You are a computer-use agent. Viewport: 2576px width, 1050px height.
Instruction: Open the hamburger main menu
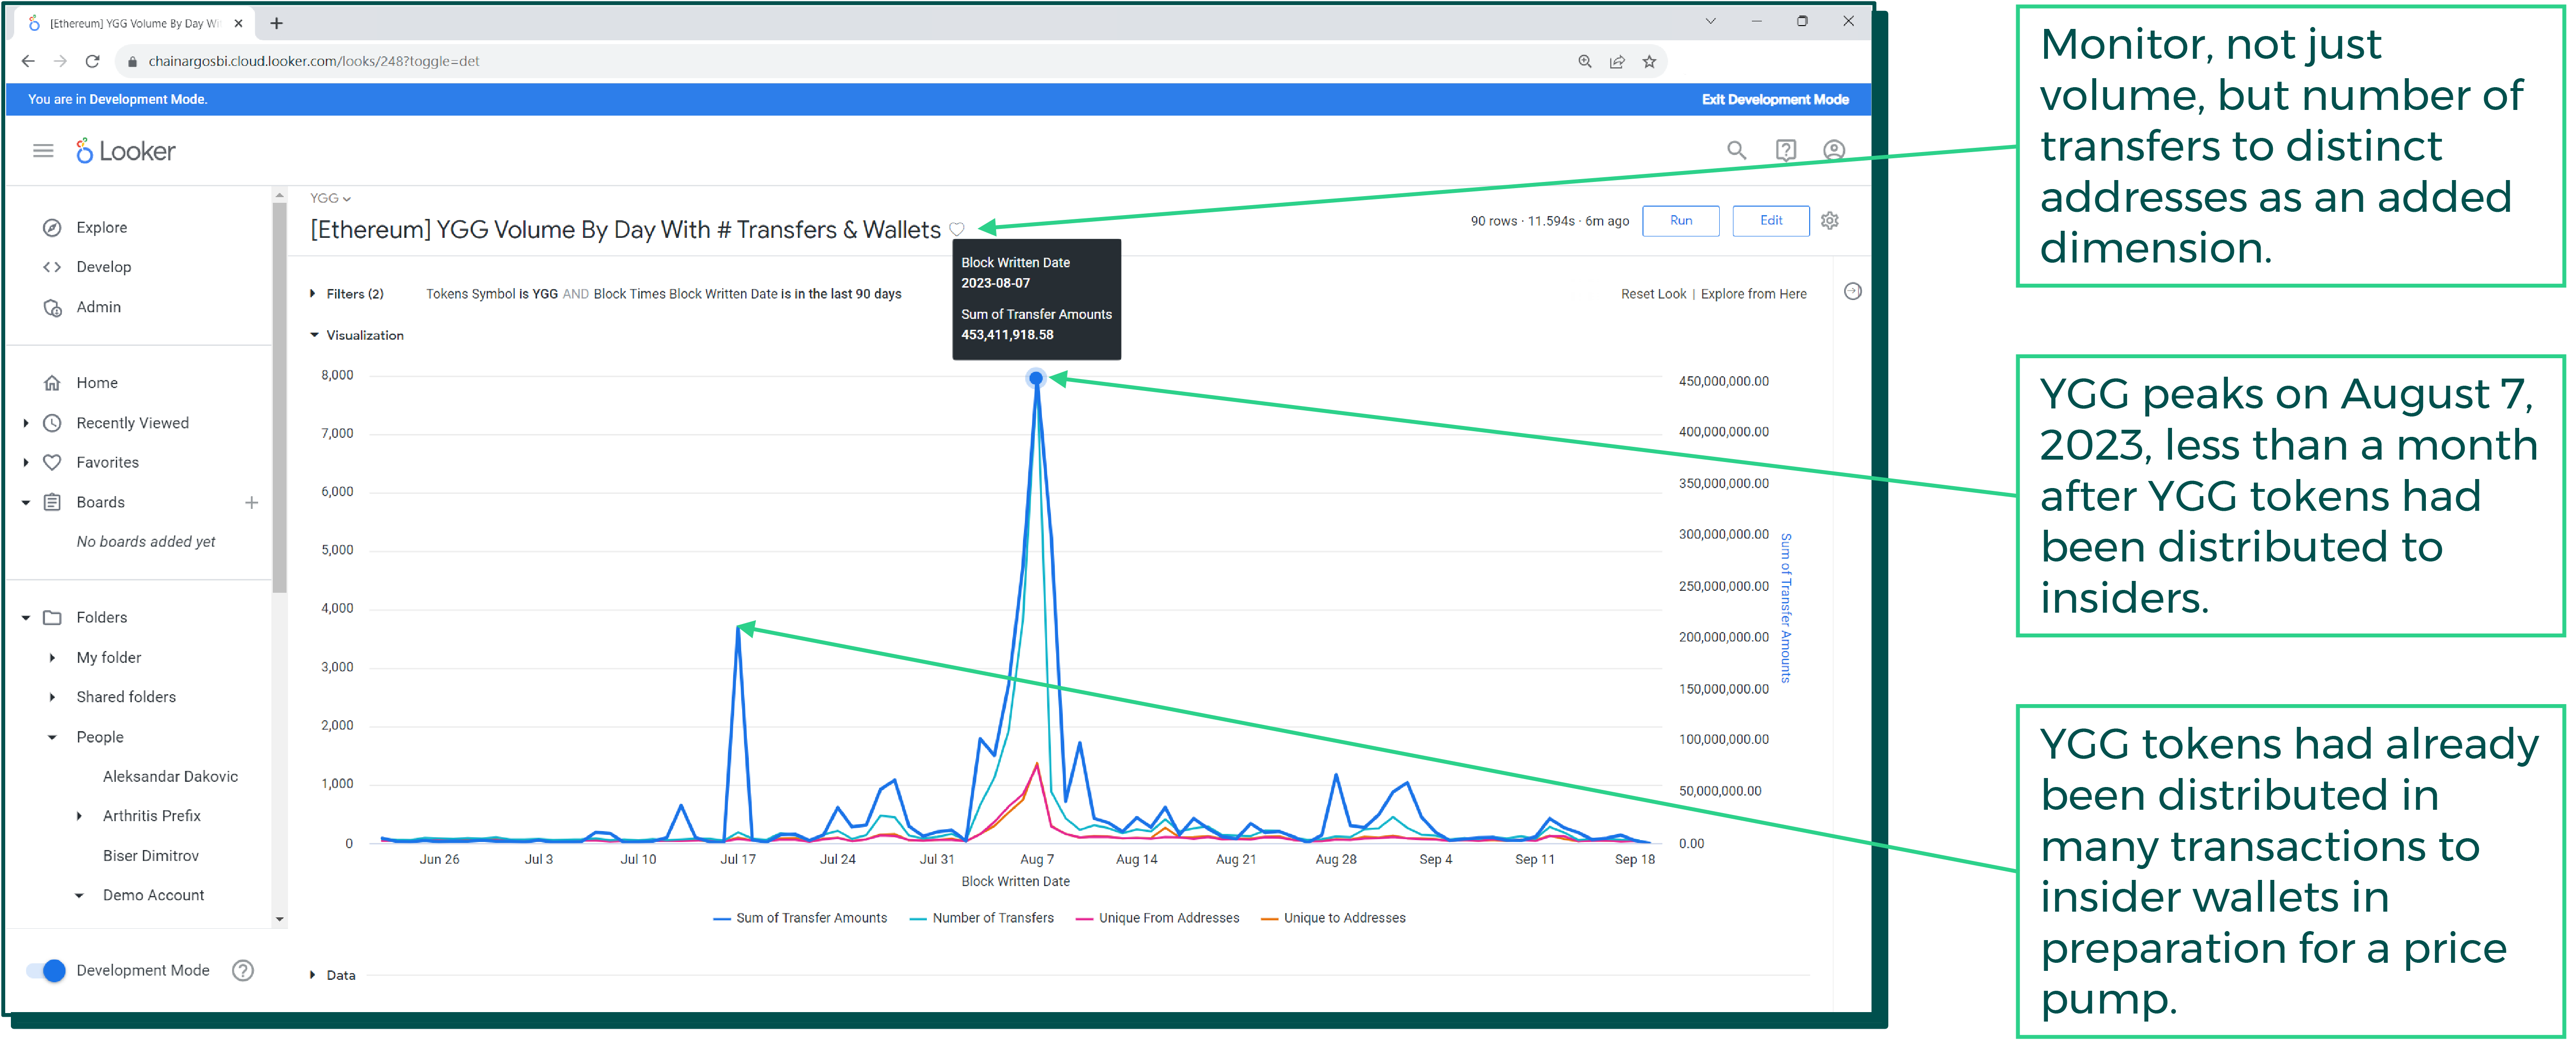(x=43, y=151)
